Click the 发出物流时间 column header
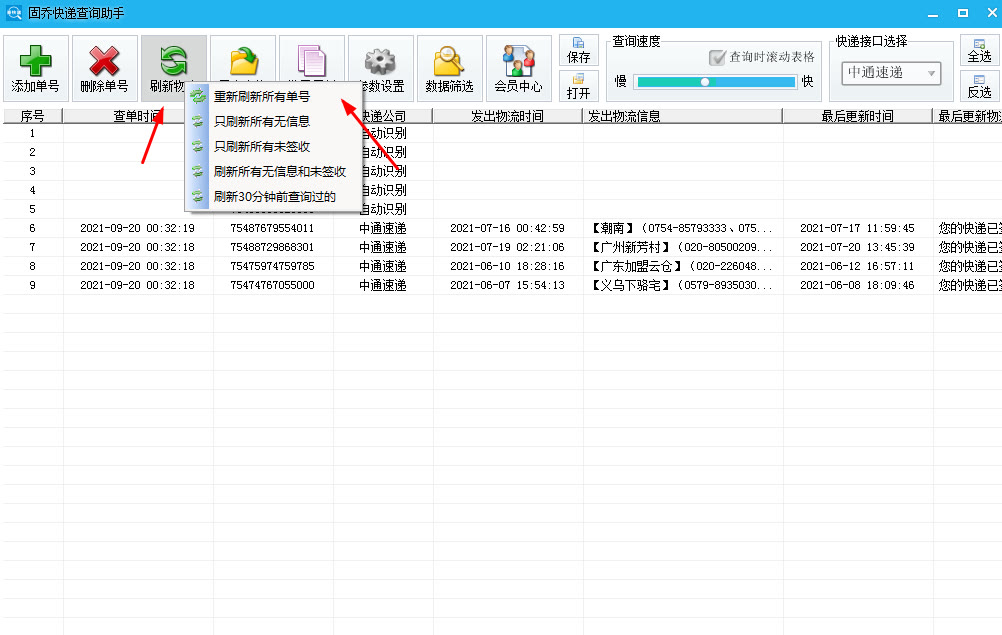Screen dimensions: 1002x635 tap(507, 116)
